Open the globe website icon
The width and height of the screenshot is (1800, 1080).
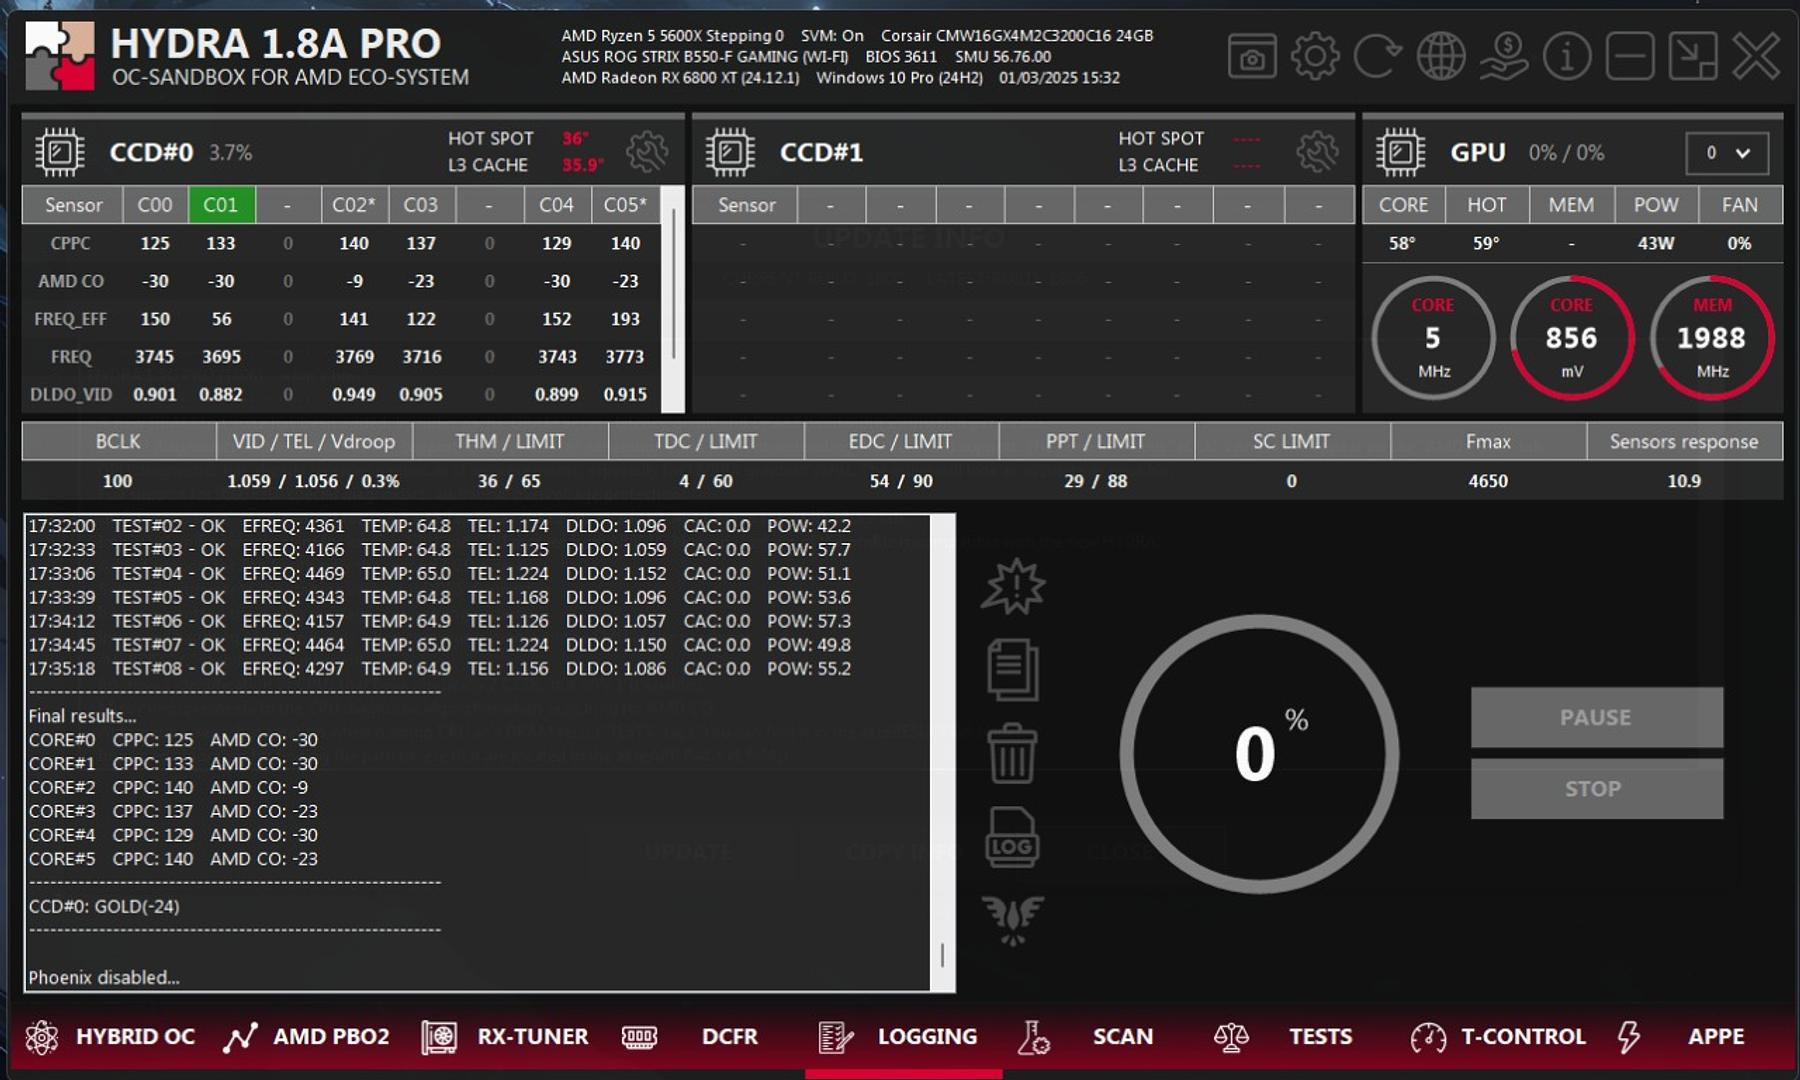[1441, 56]
